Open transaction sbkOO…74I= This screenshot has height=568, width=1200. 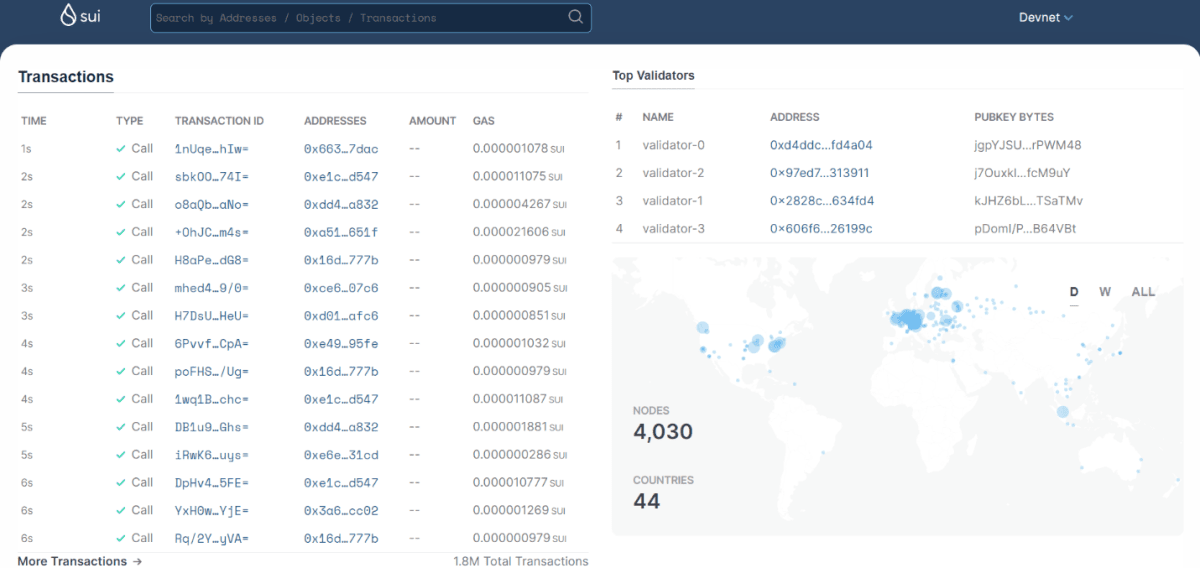(x=211, y=176)
